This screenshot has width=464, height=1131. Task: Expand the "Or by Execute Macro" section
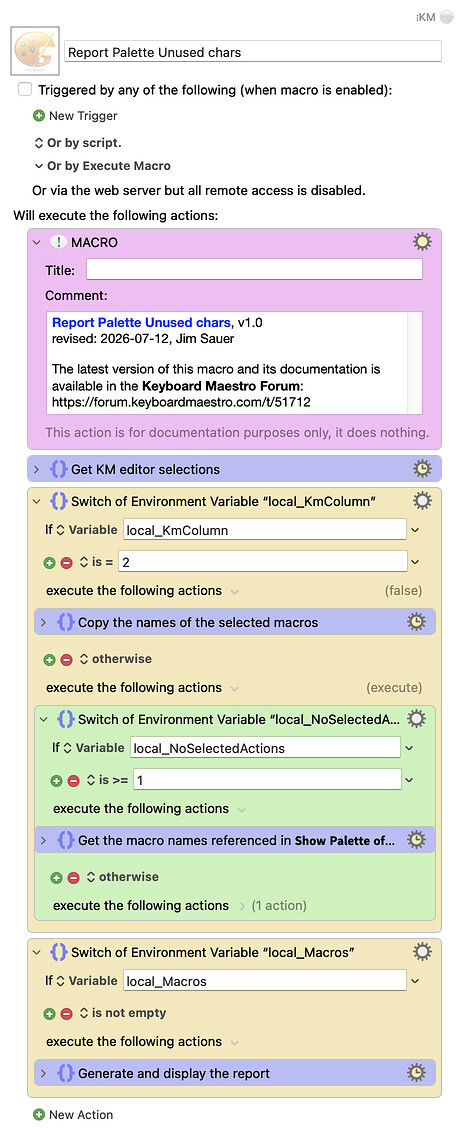39,166
